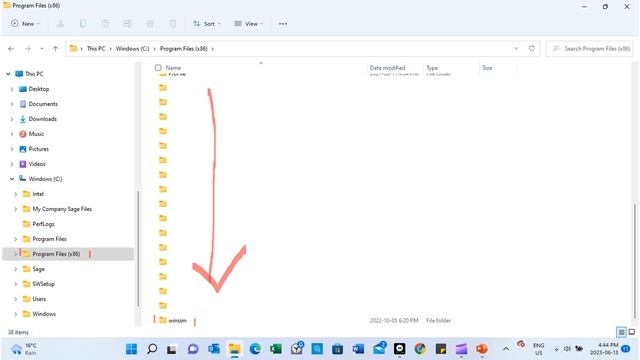Click the Copy icon in the toolbar
This screenshot has width=640, height=360.
point(83,24)
